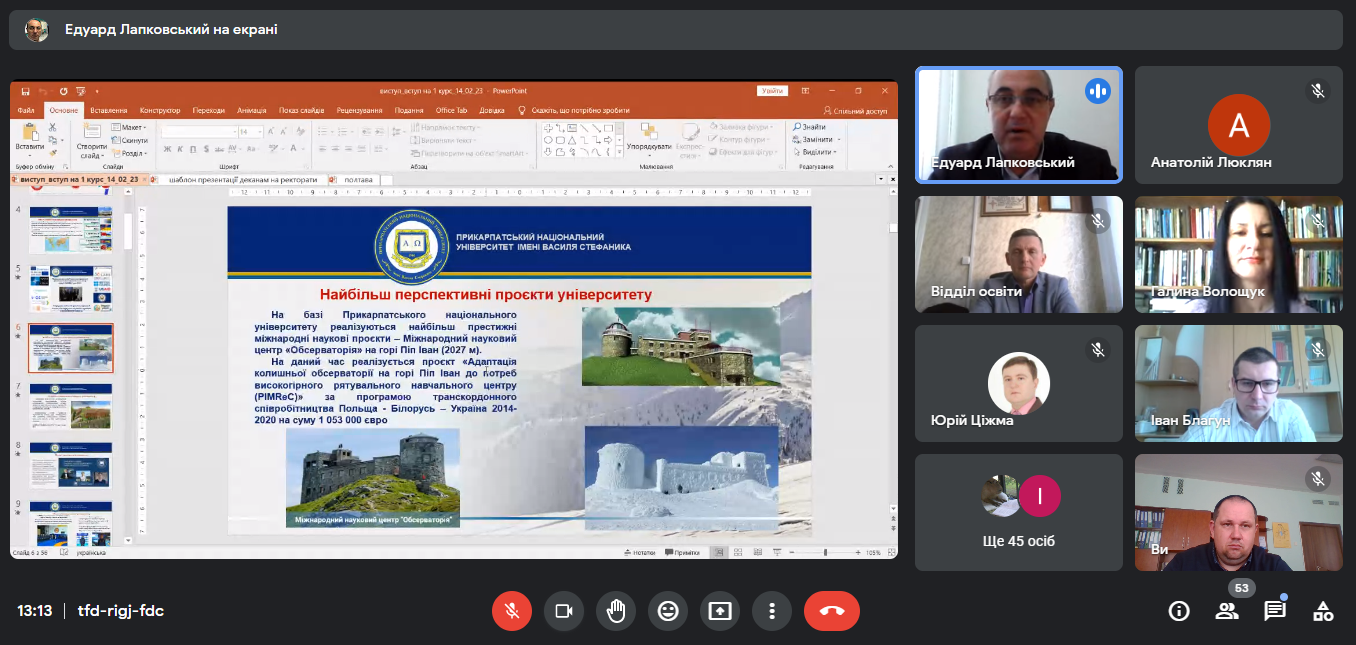Select slide 7 thumbnail in slide panel

pyautogui.click(x=71, y=405)
